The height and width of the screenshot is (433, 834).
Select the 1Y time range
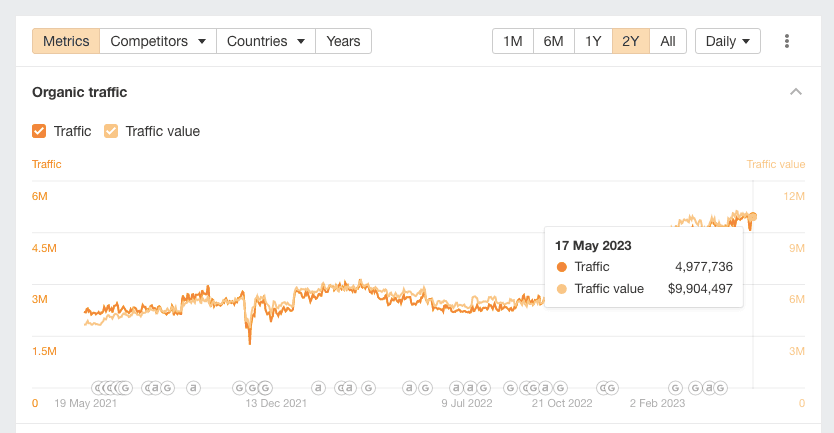click(593, 41)
